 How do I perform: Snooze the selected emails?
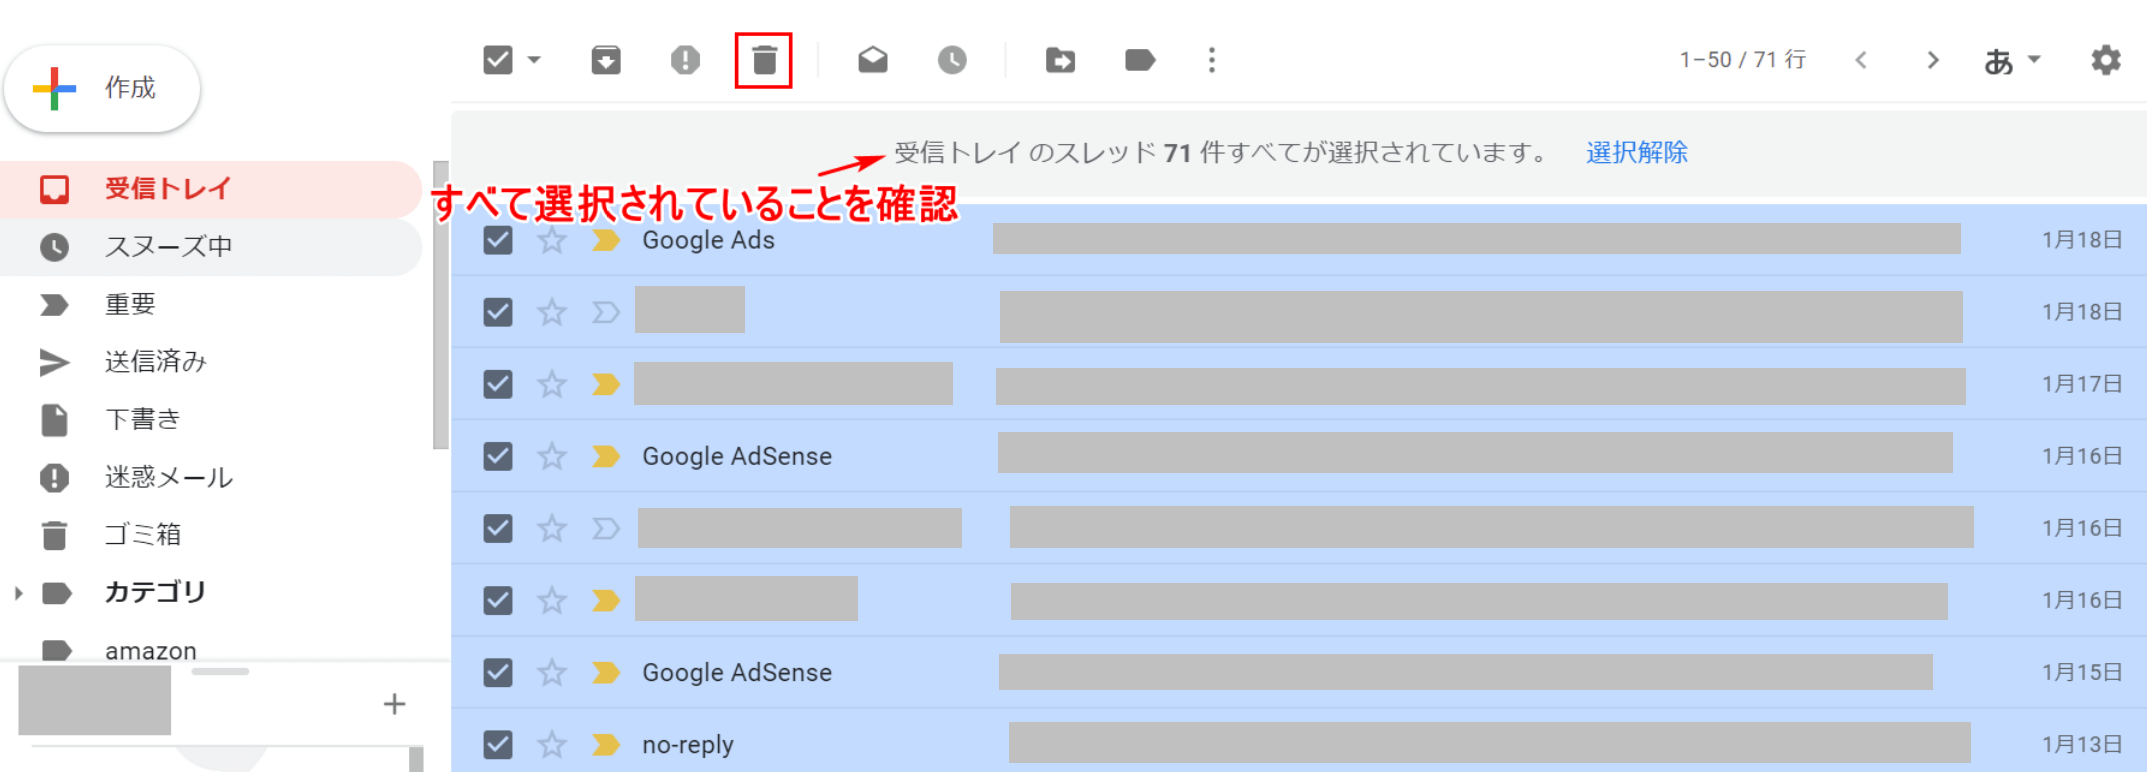[952, 60]
